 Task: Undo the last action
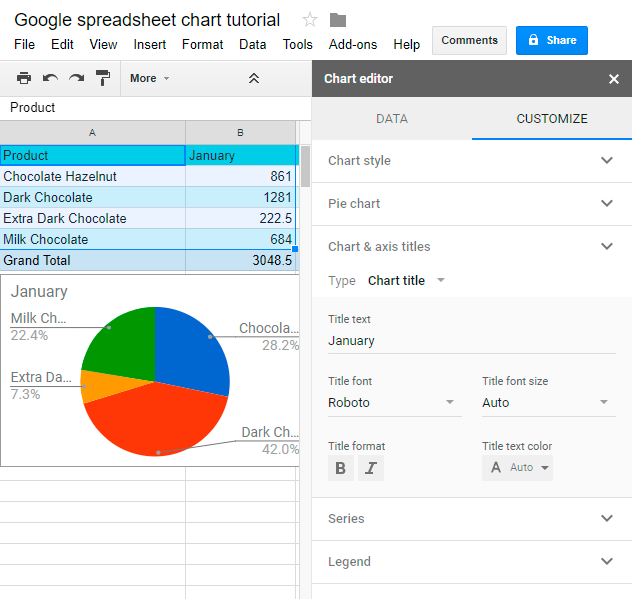(50, 78)
